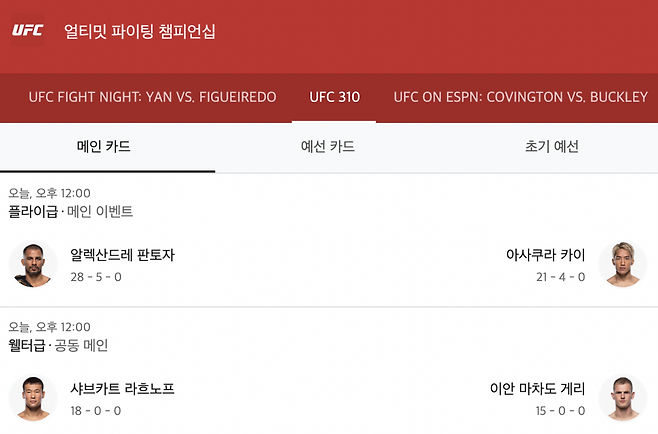
Task: Click 알렉산드레 판토자 fighter photo
Action: [x=33, y=264]
